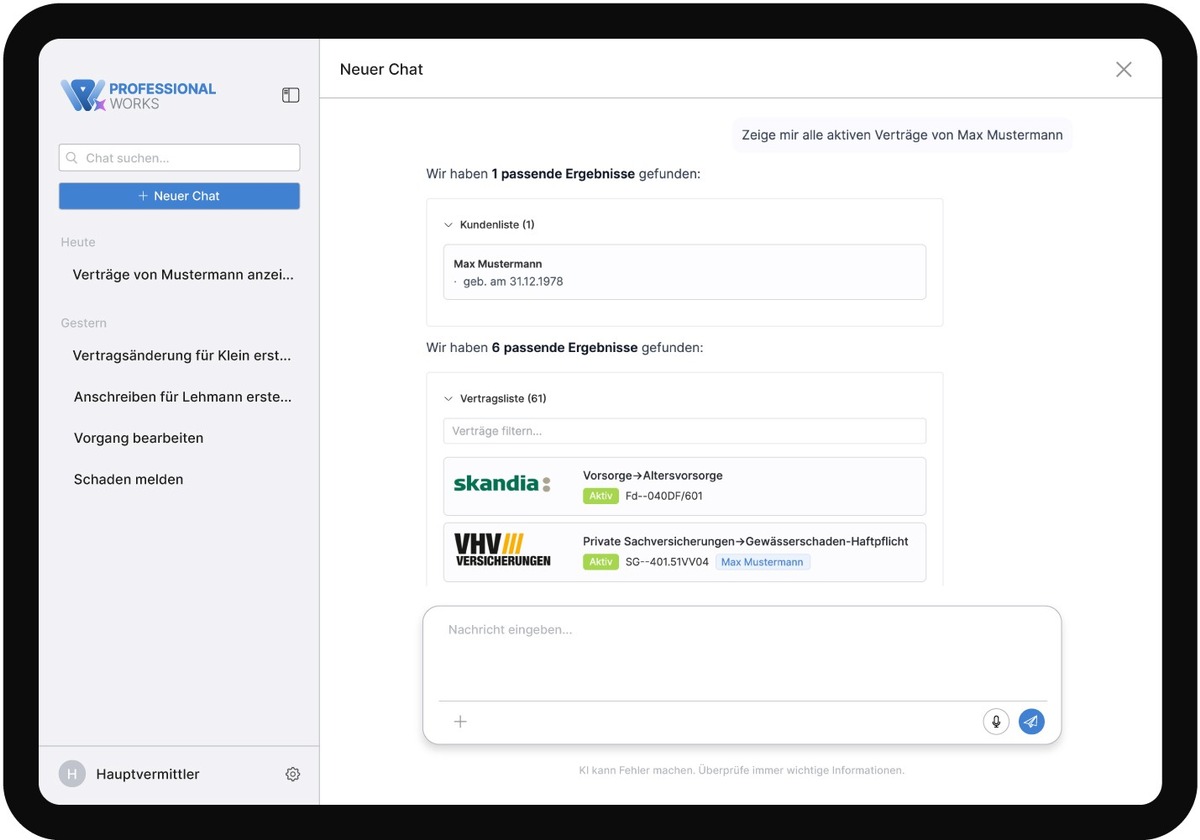Collapse the Vertragsliste section

coord(449,399)
